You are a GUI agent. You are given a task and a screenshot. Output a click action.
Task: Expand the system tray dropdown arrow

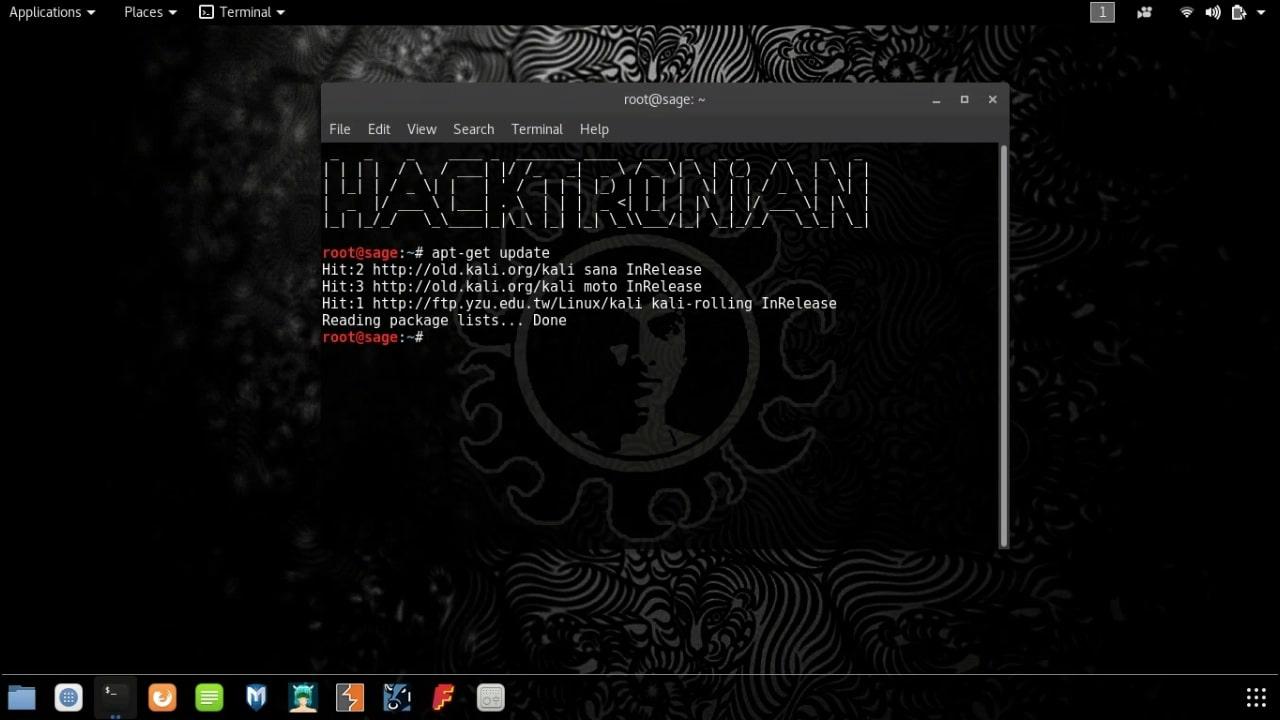pyautogui.click(x=1260, y=12)
